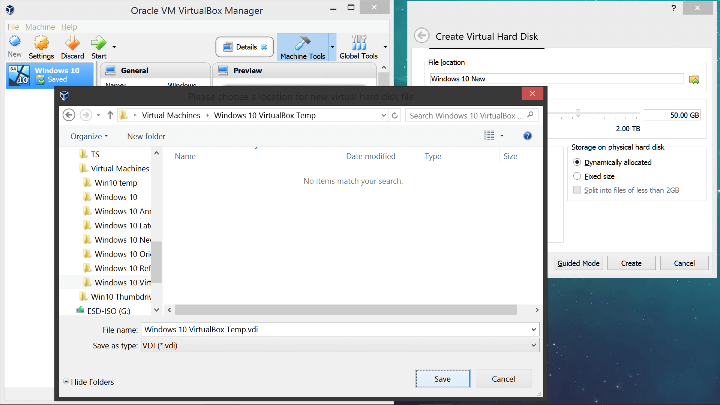Screen dimensions: 720x405
Task: Open the Save as type dropdown
Action: [x=340, y=345]
